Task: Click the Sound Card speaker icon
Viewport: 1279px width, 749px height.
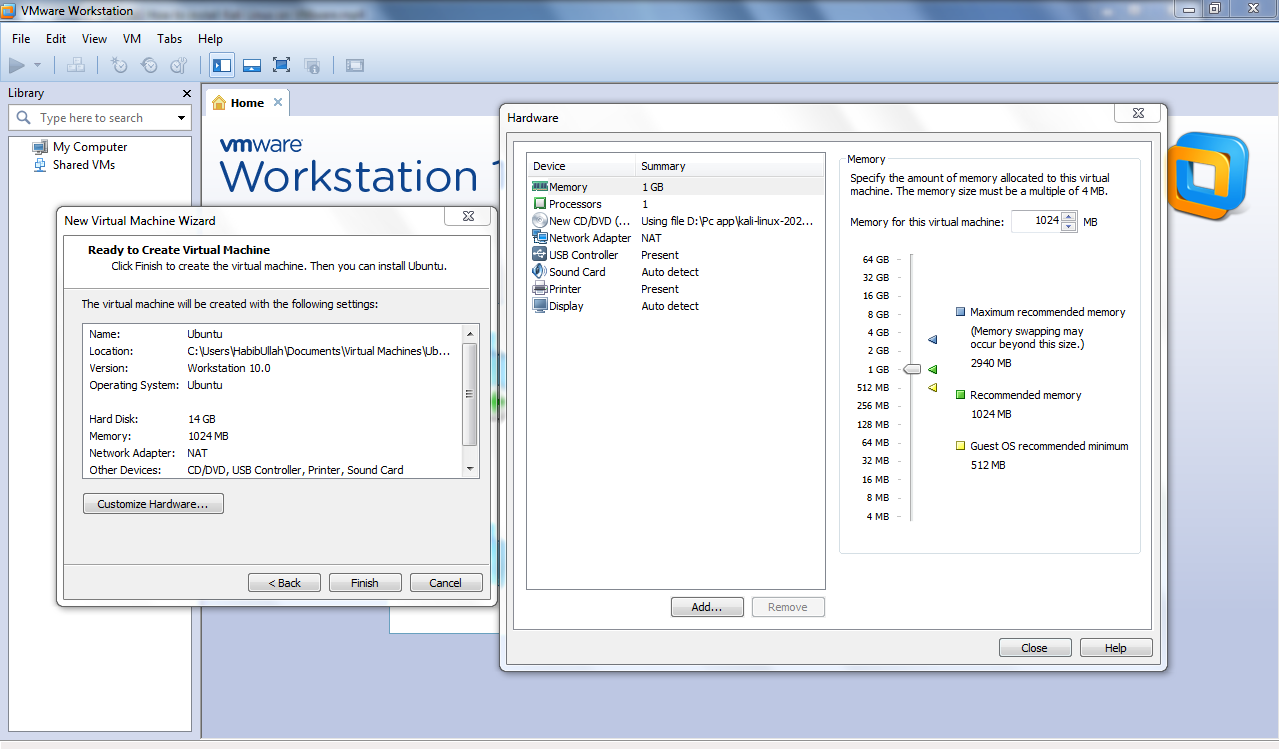Action: [x=540, y=272]
